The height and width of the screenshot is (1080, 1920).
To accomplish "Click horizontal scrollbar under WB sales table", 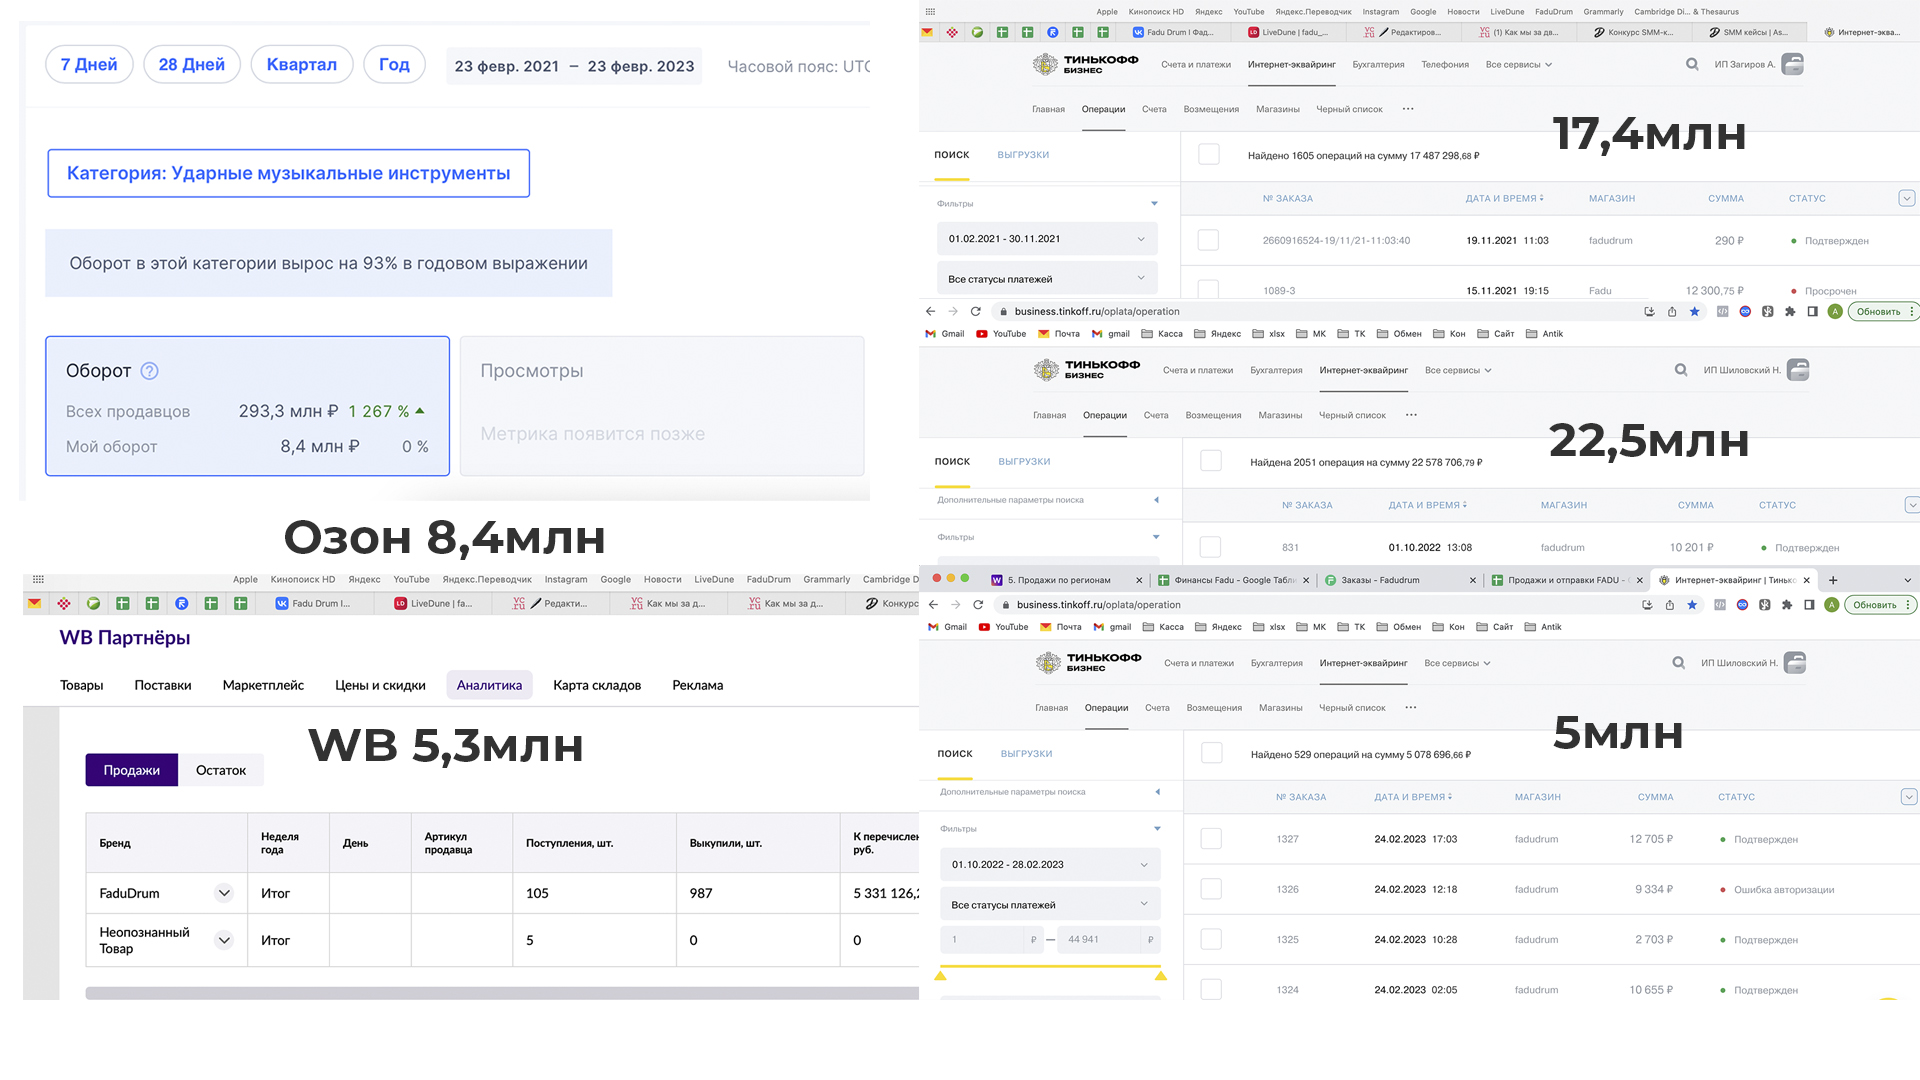I will (x=502, y=993).
